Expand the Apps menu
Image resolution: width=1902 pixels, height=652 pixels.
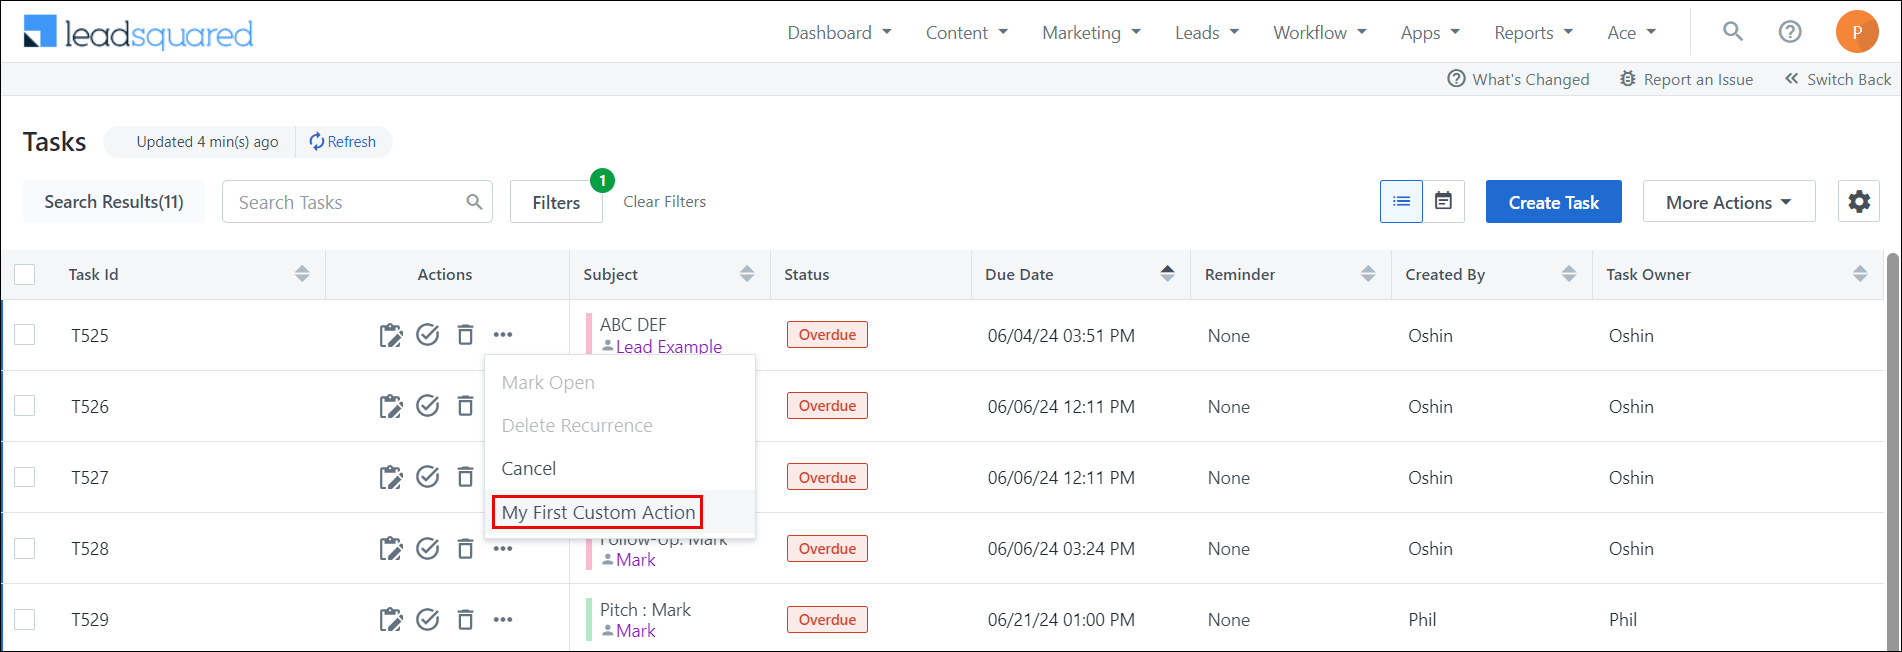click(x=1430, y=33)
